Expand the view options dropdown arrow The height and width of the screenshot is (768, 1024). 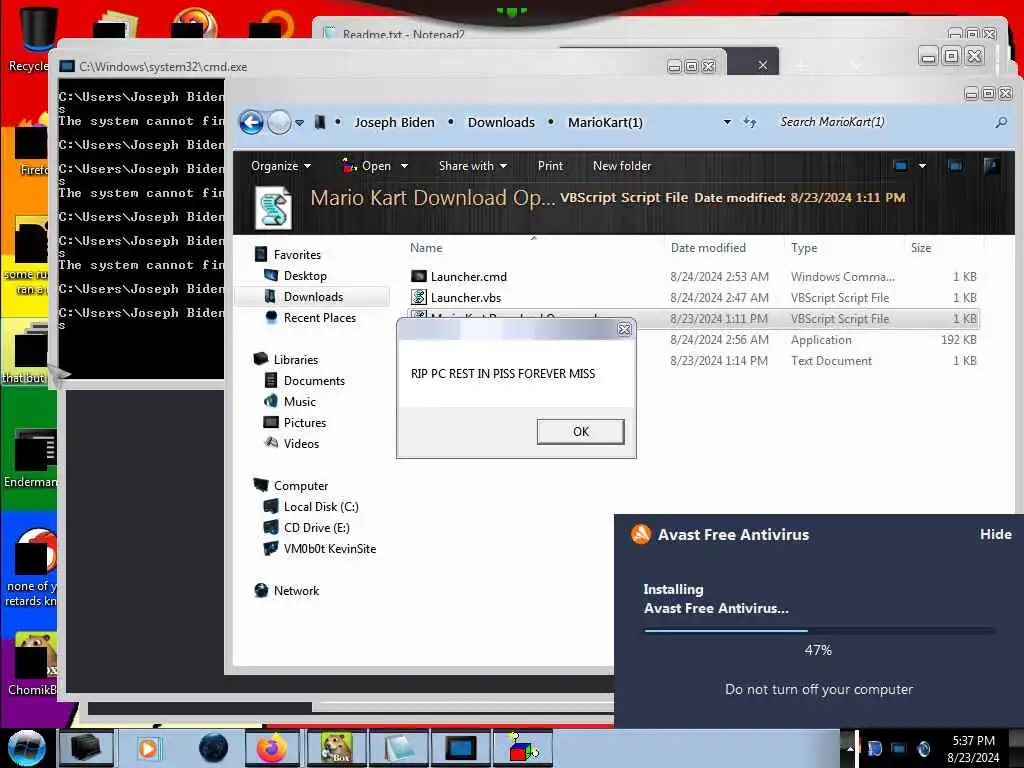[x=922, y=166]
